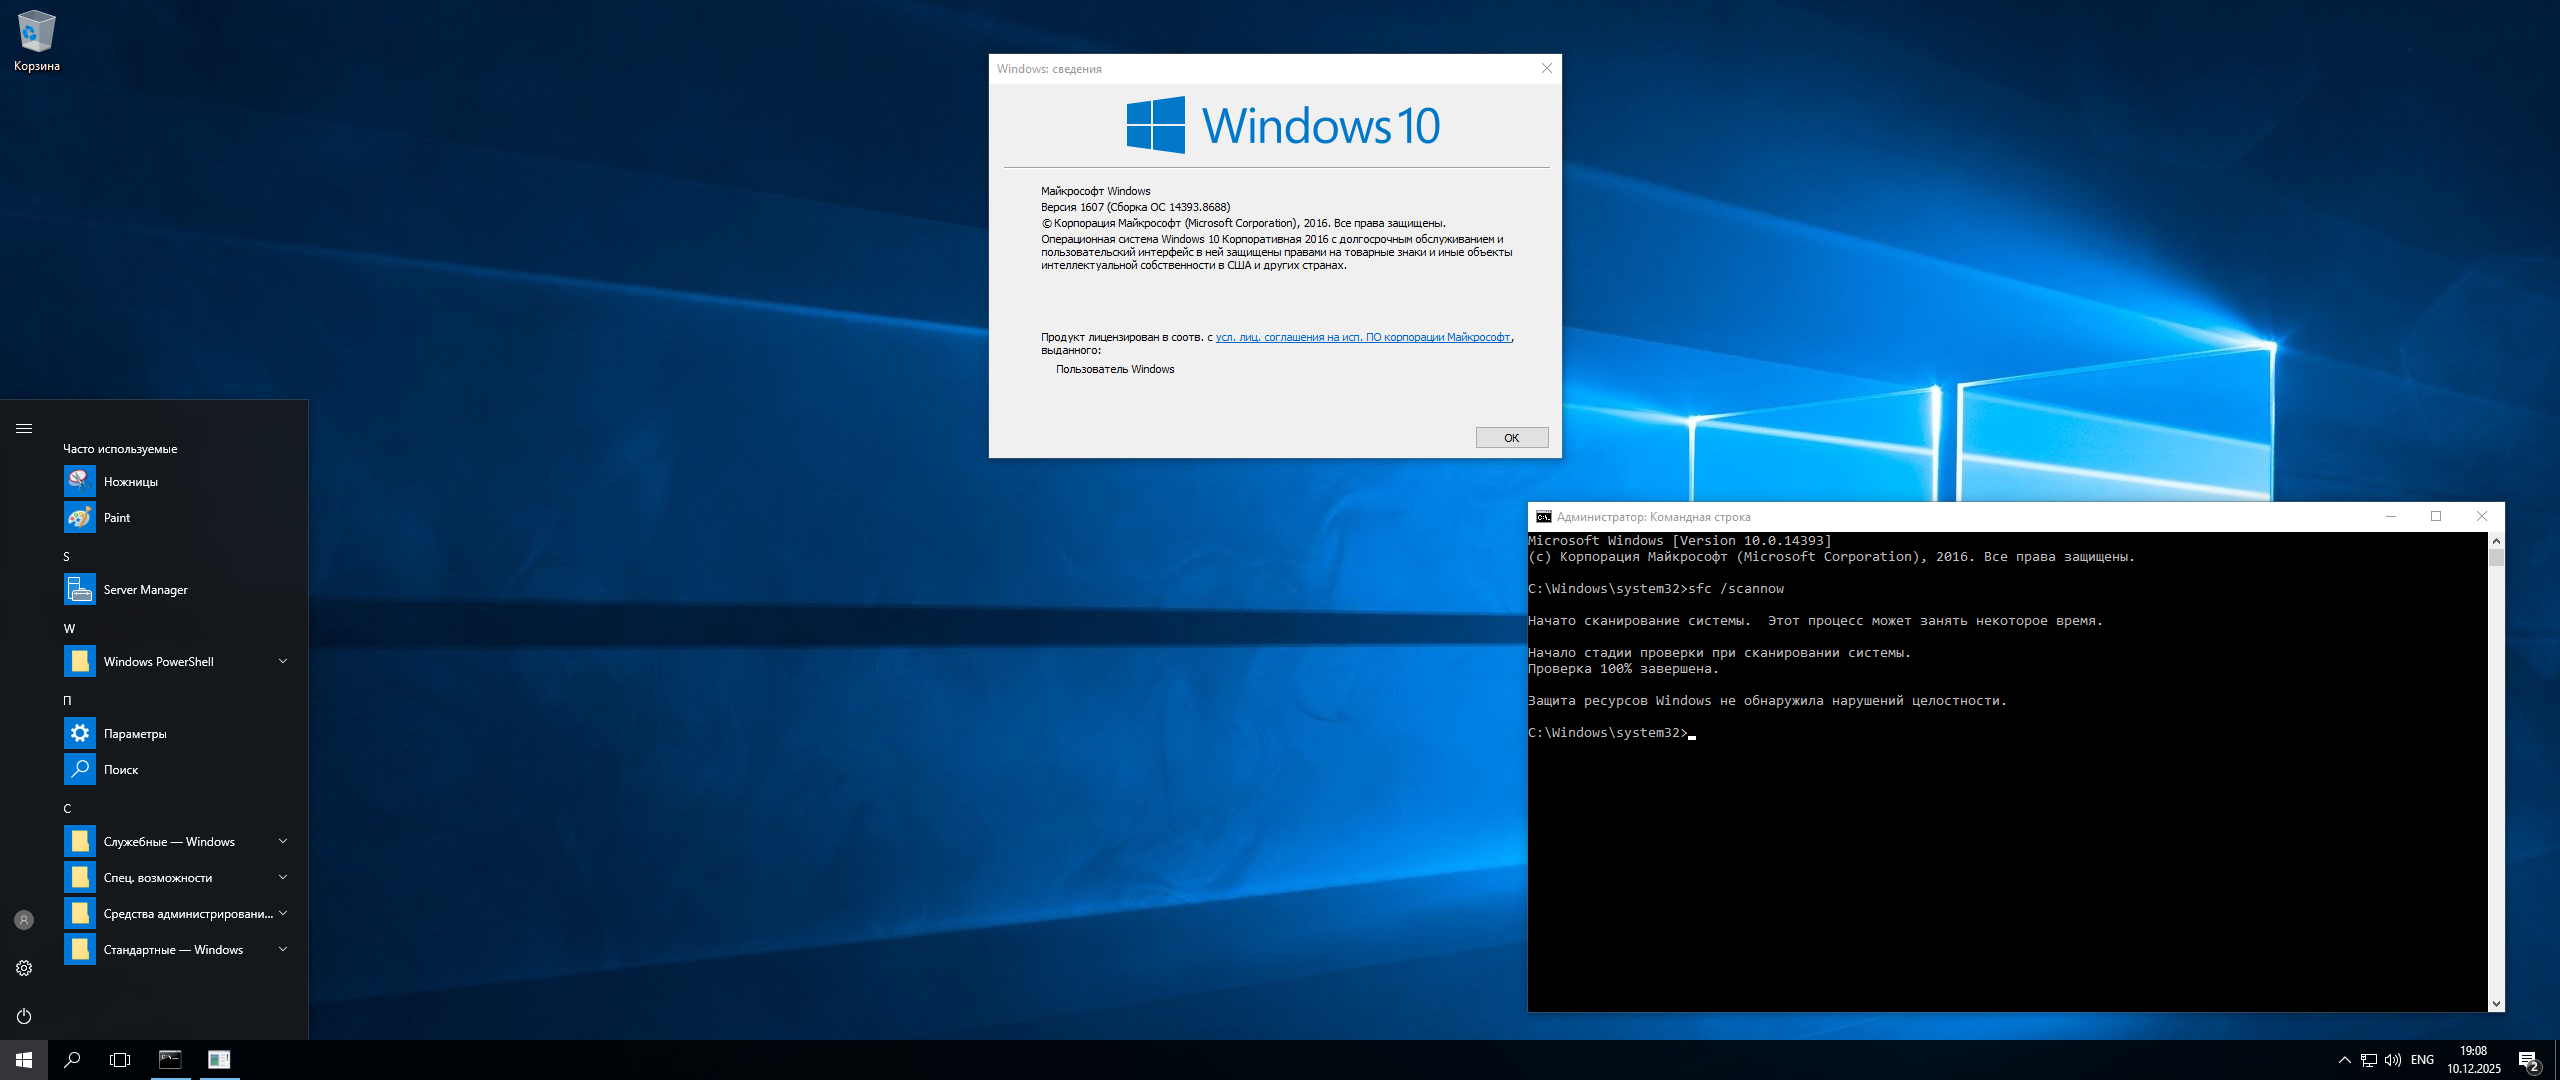The image size is (2560, 1080).
Task: Click the user account icon in Start menu
Action: tap(24, 920)
